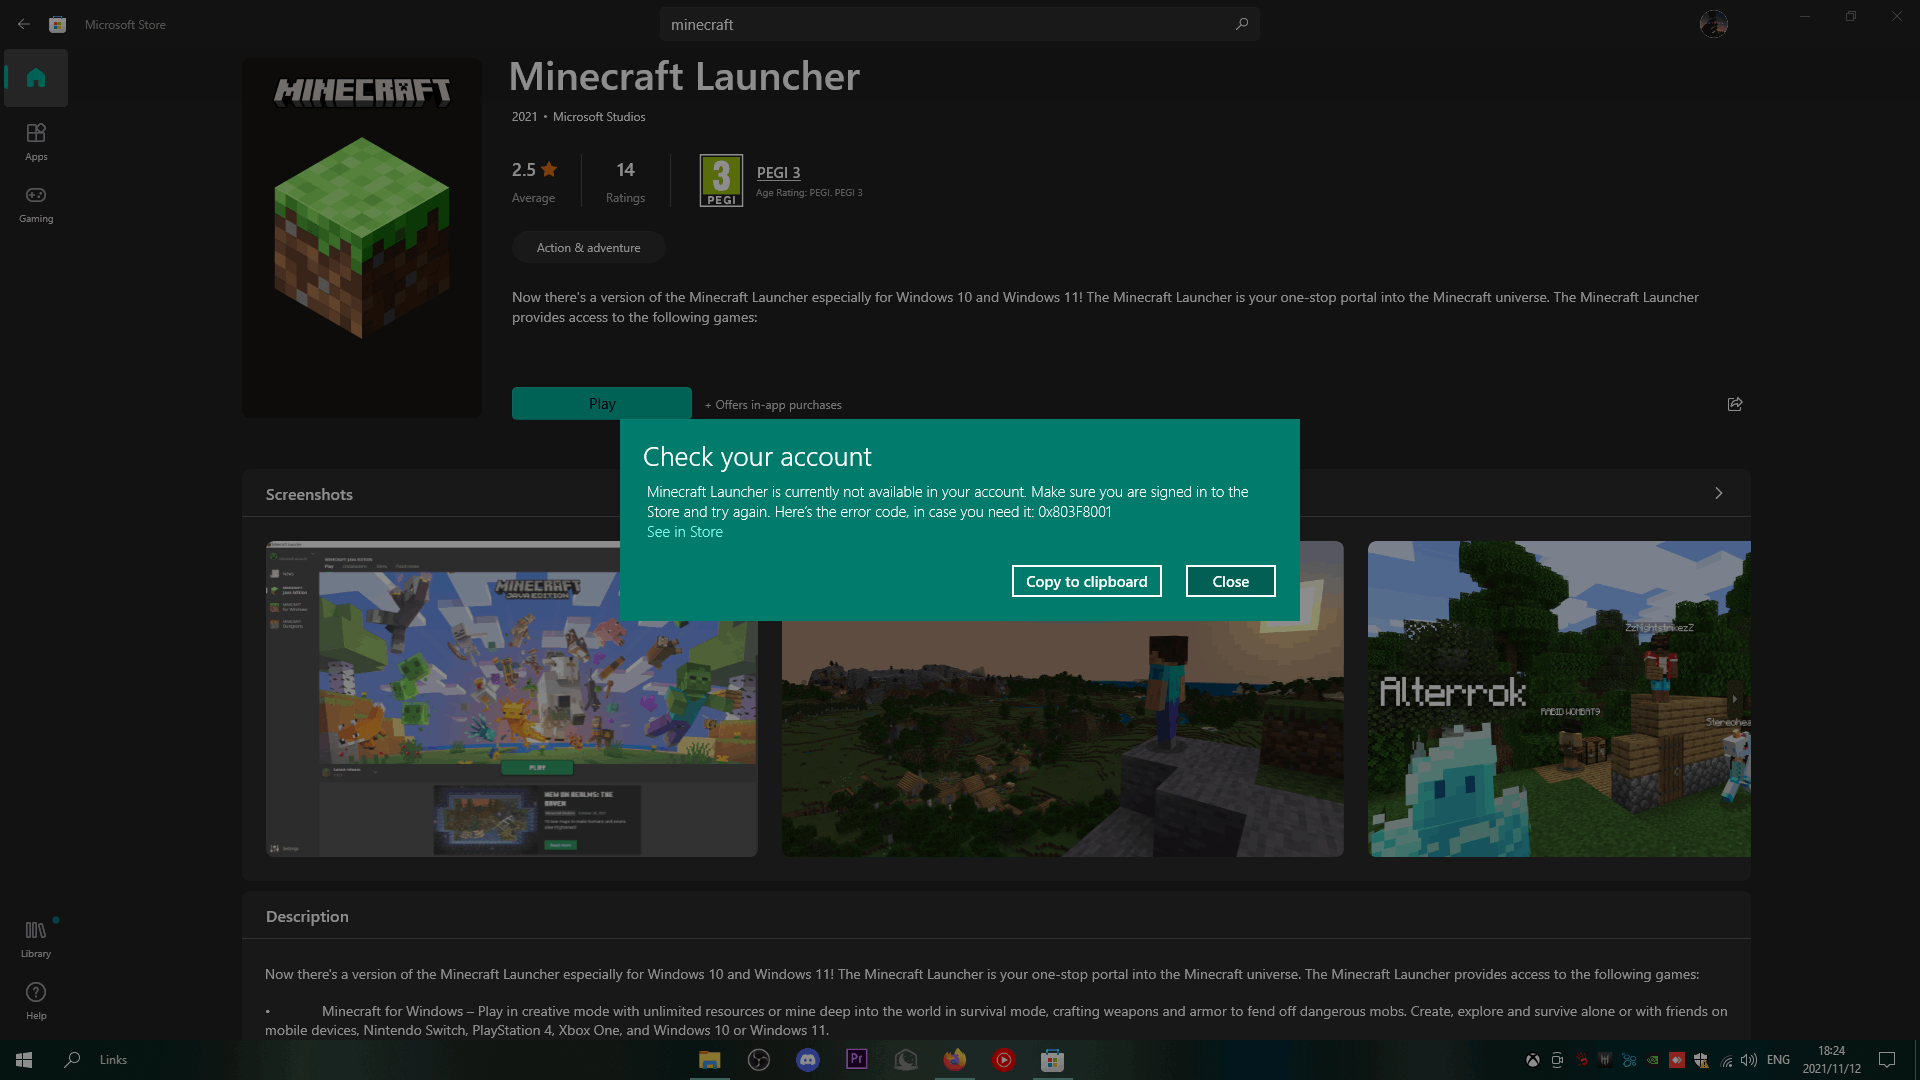Open the Windows Start menu
Viewport: 1920px width, 1080px height.
click(24, 1060)
